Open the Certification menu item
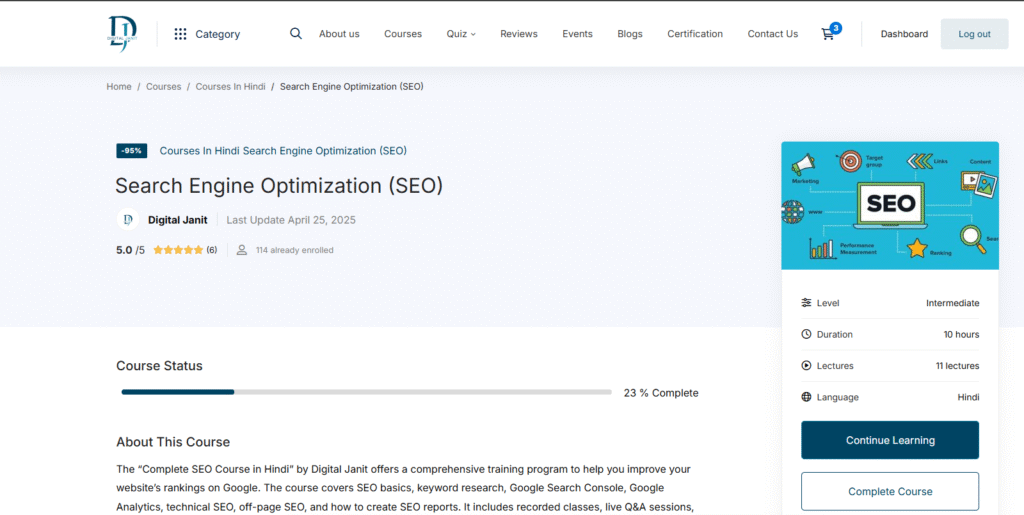The image size is (1024, 515). pyautogui.click(x=694, y=34)
